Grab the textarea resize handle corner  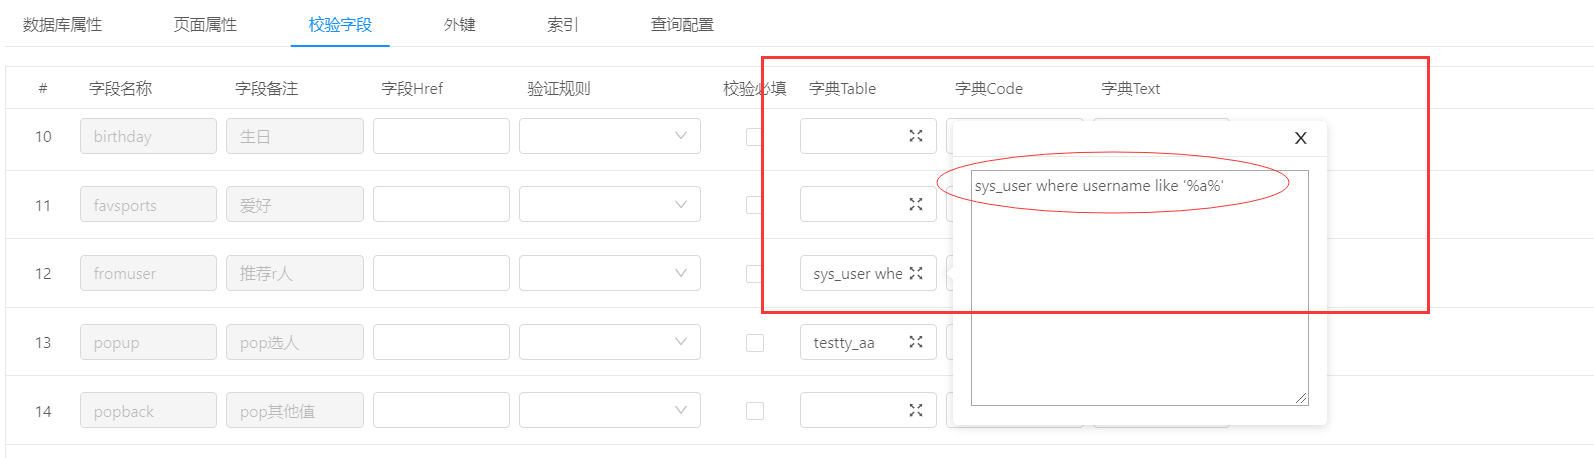(1301, 398)
